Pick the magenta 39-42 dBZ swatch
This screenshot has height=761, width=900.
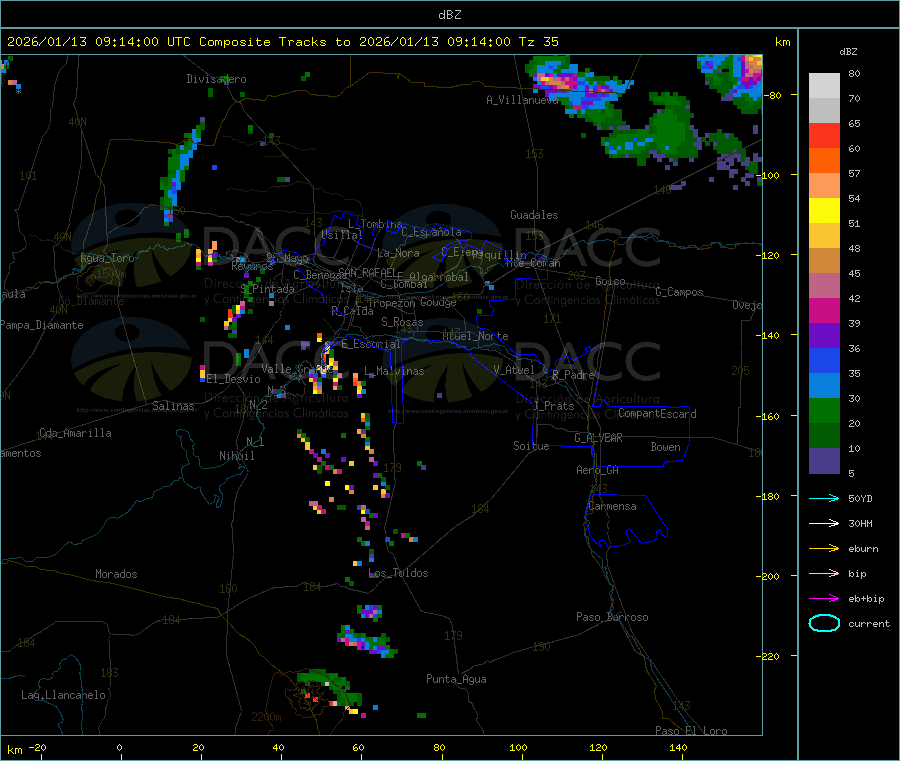[x=824, y=310]
